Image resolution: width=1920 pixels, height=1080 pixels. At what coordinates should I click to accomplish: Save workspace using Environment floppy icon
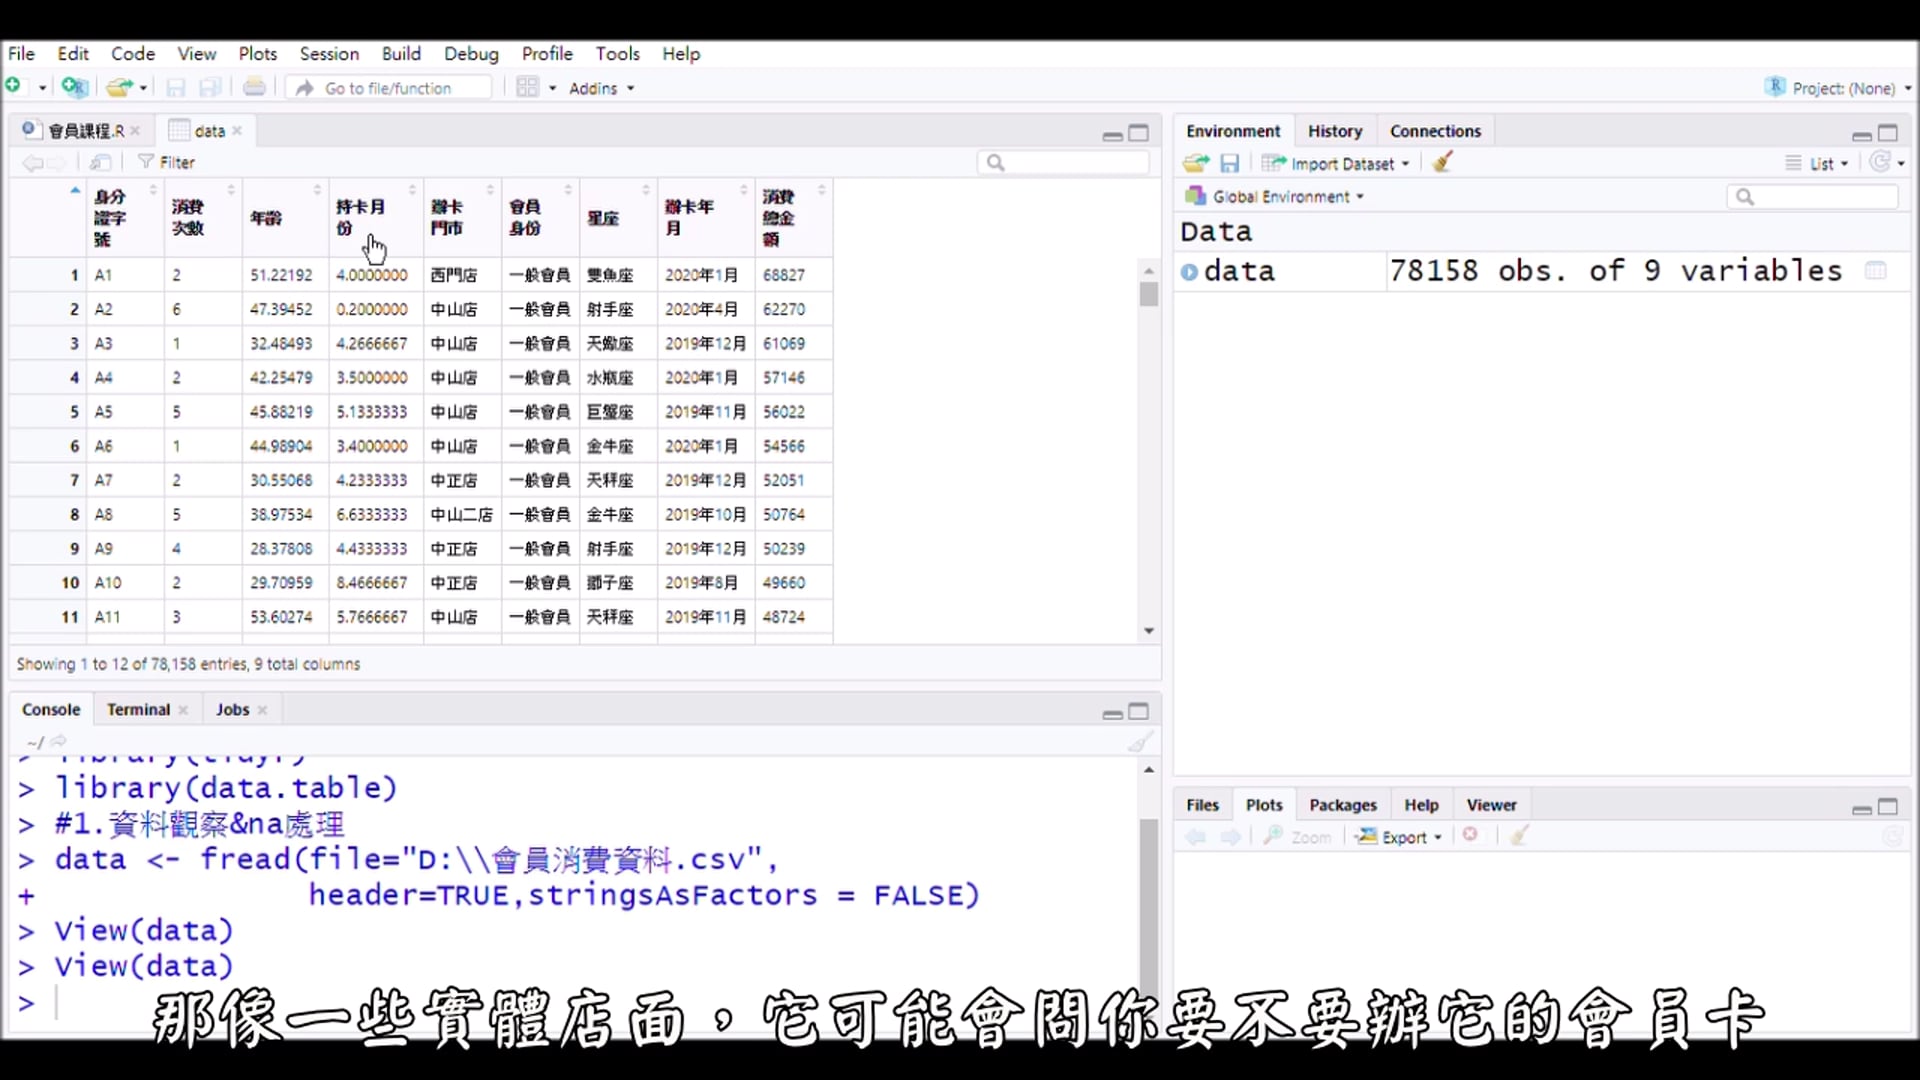[1230, 163]
